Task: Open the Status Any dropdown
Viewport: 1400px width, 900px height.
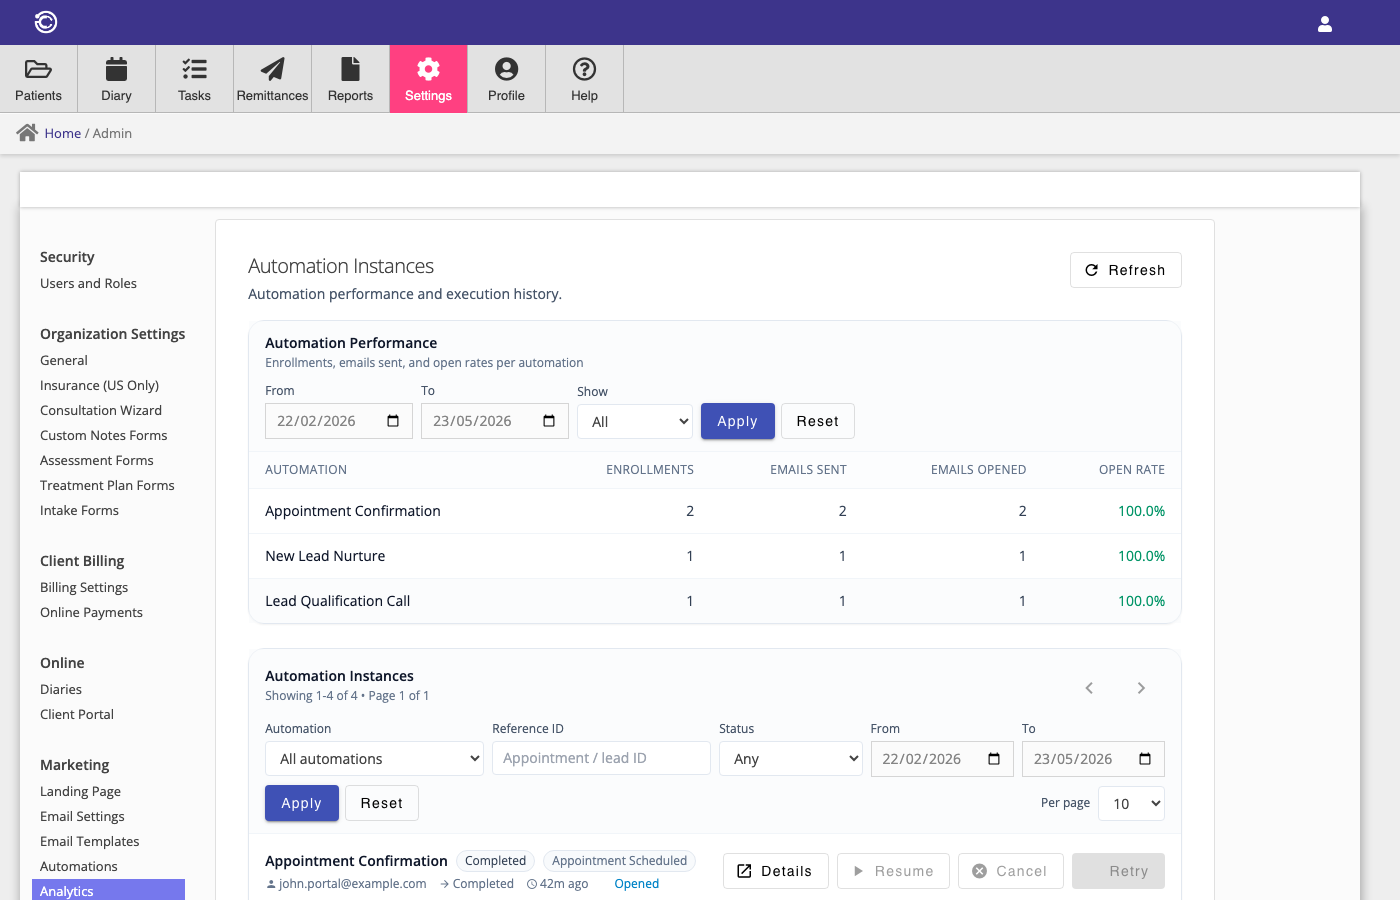Action: click(791, 759)
